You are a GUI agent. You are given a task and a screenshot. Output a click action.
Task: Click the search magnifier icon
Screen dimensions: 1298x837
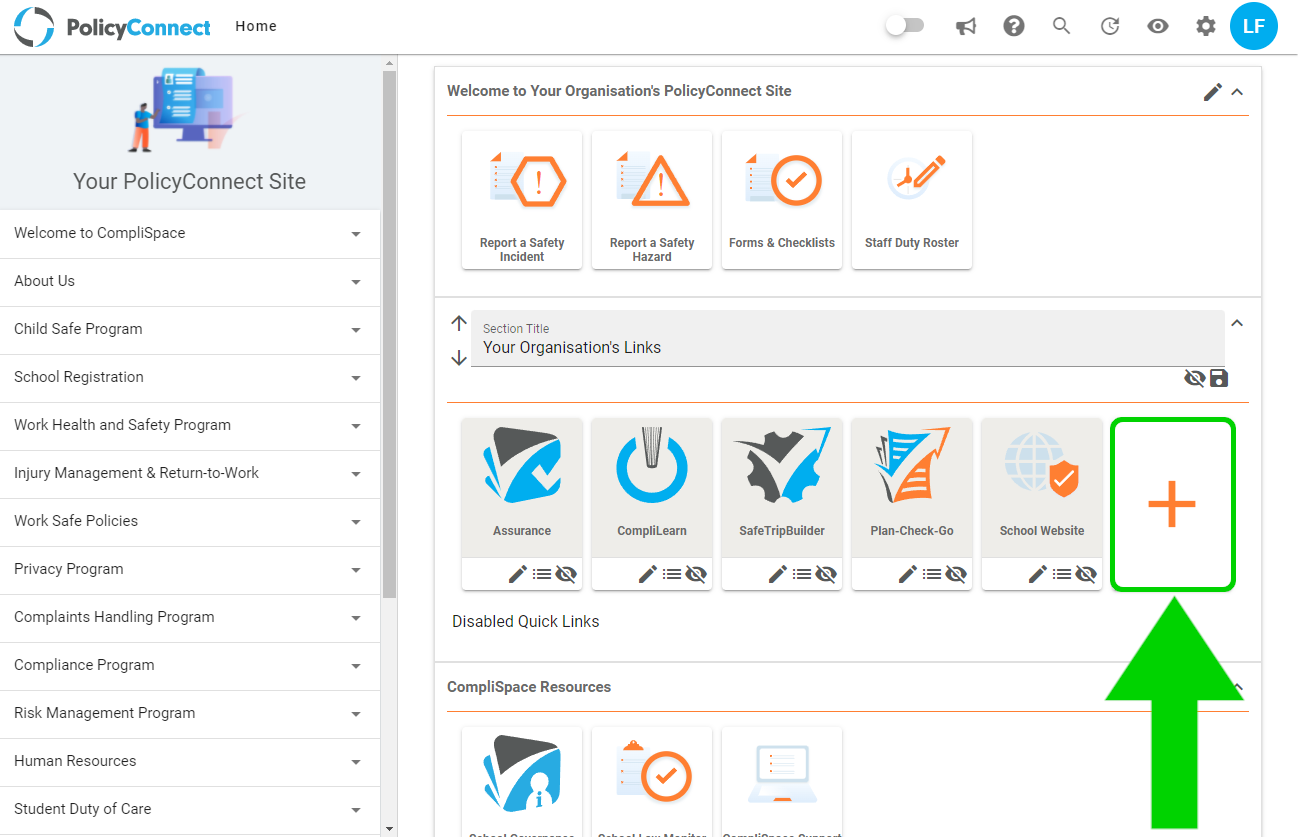(x=1062, y=27)
